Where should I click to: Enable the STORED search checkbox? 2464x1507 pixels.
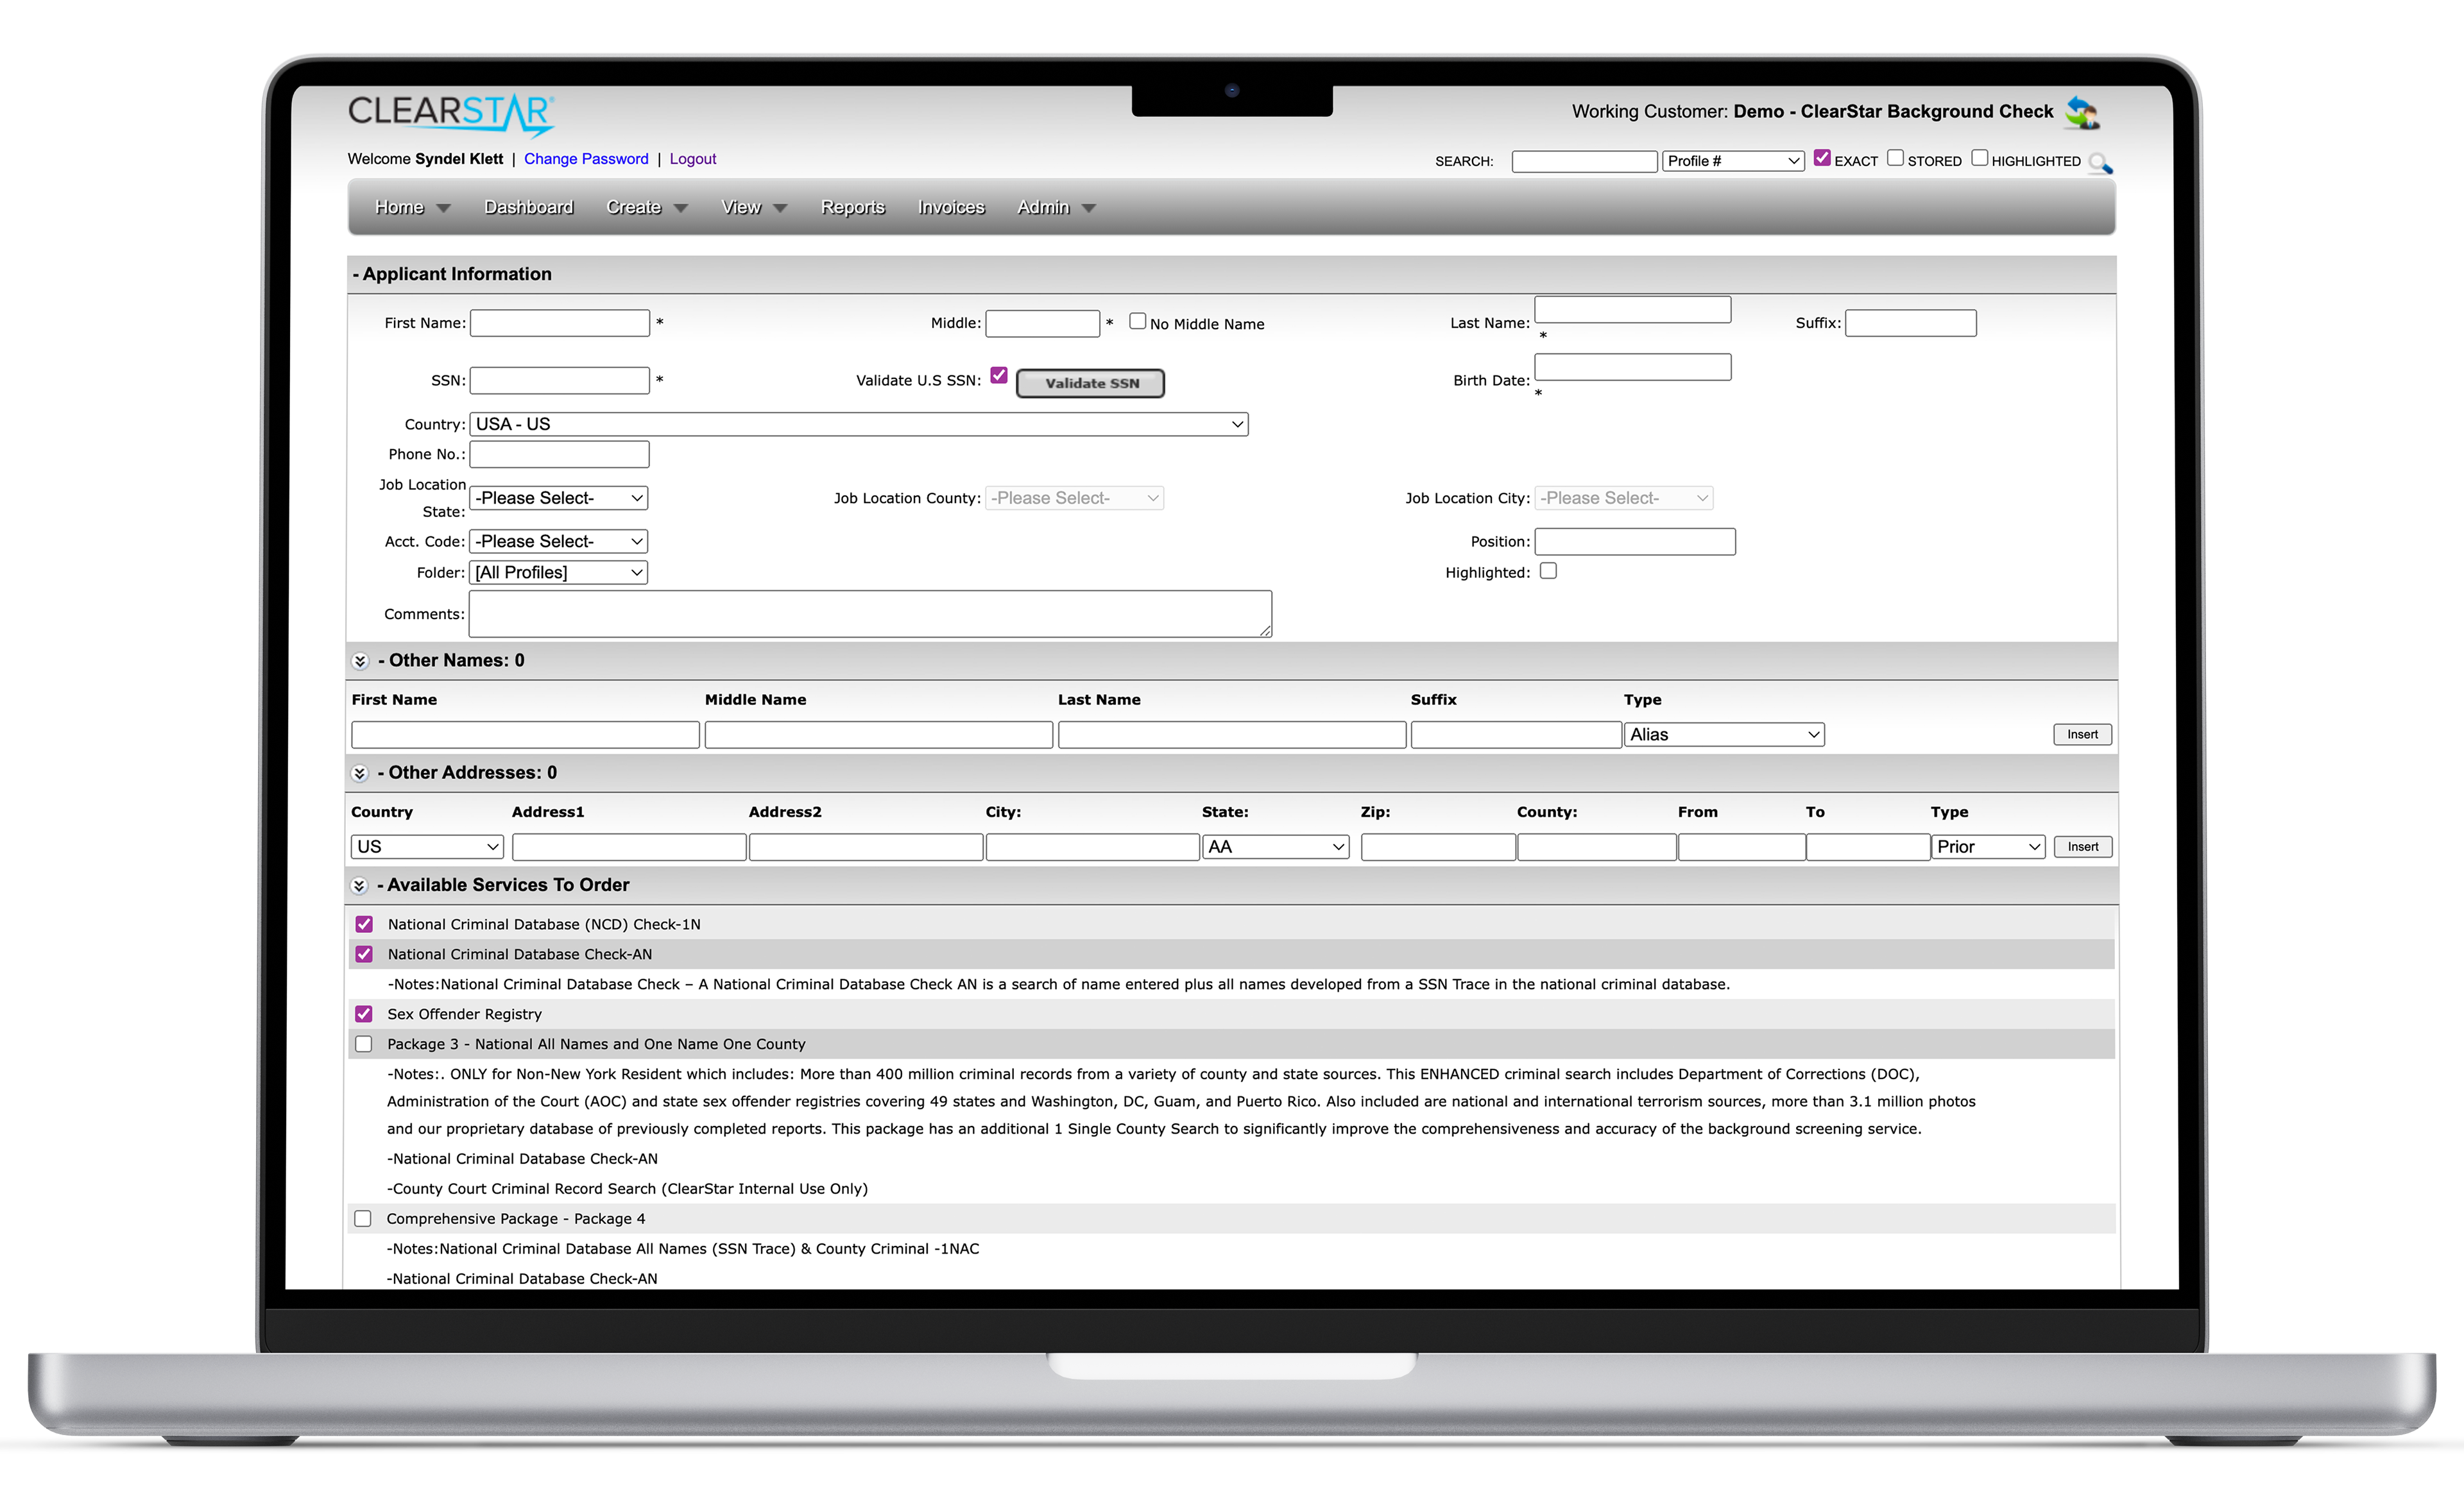(x=1895, y=158)
